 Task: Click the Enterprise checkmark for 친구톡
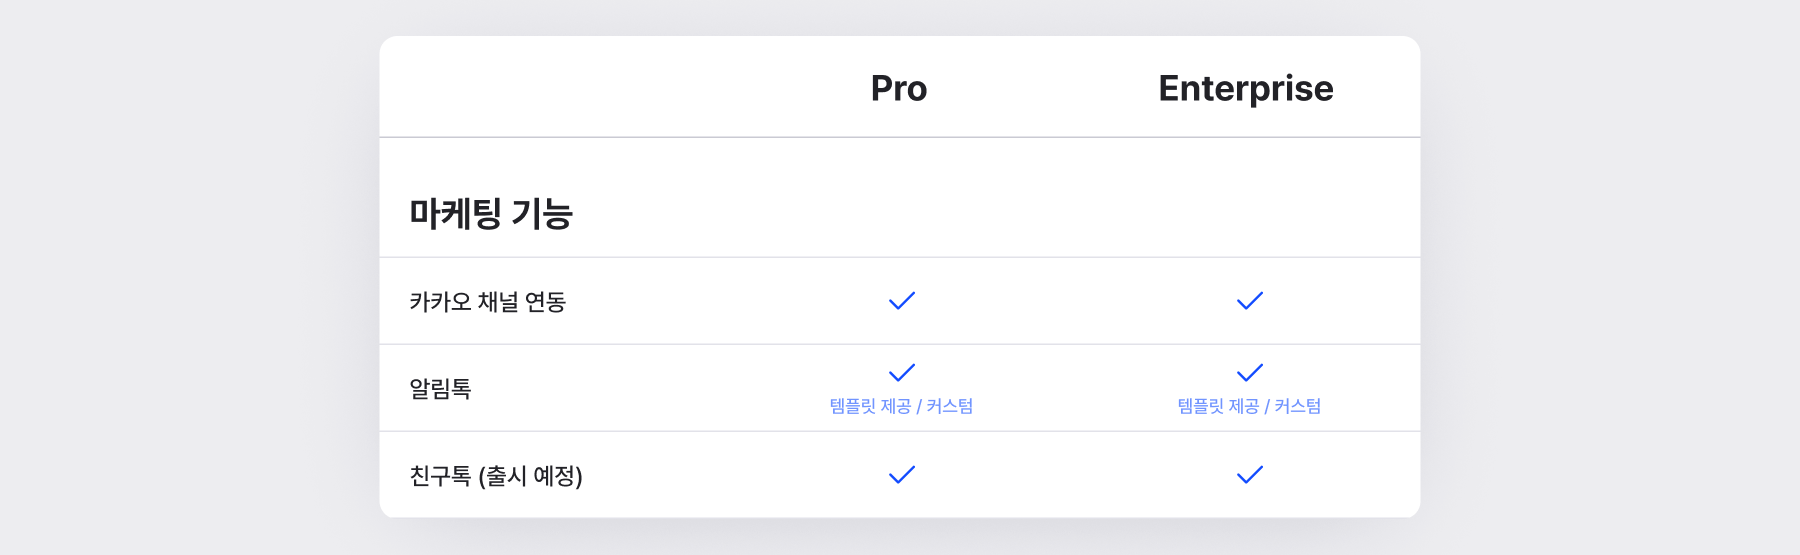point(1250,475)
